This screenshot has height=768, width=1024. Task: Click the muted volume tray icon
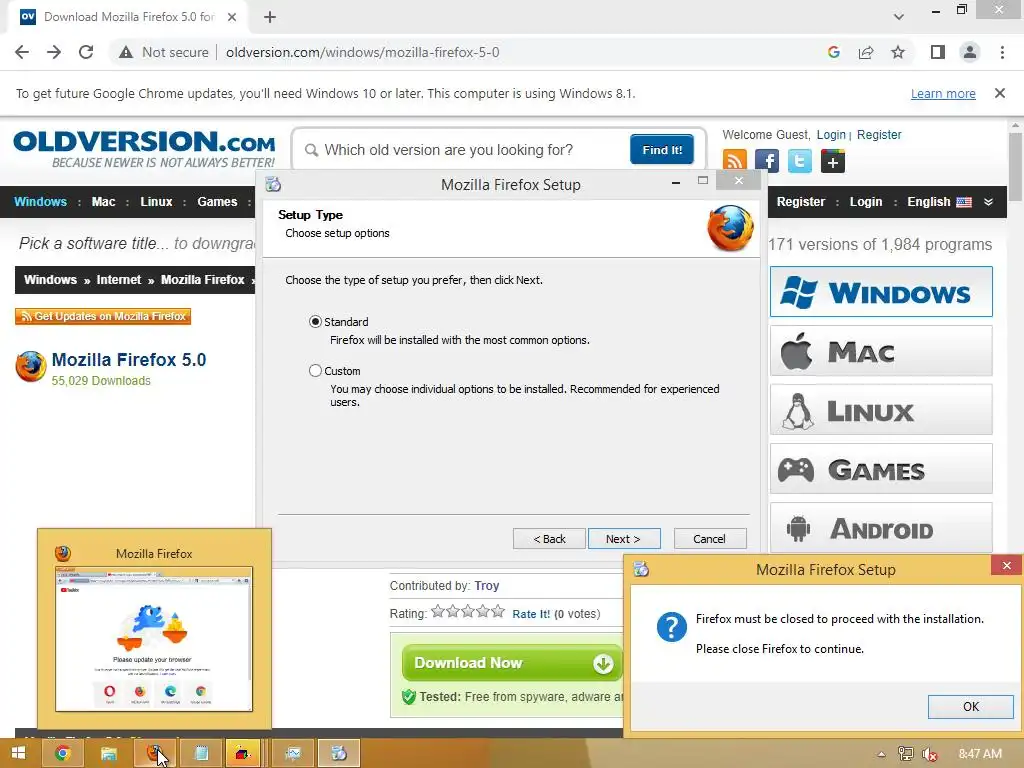point(930,754)
